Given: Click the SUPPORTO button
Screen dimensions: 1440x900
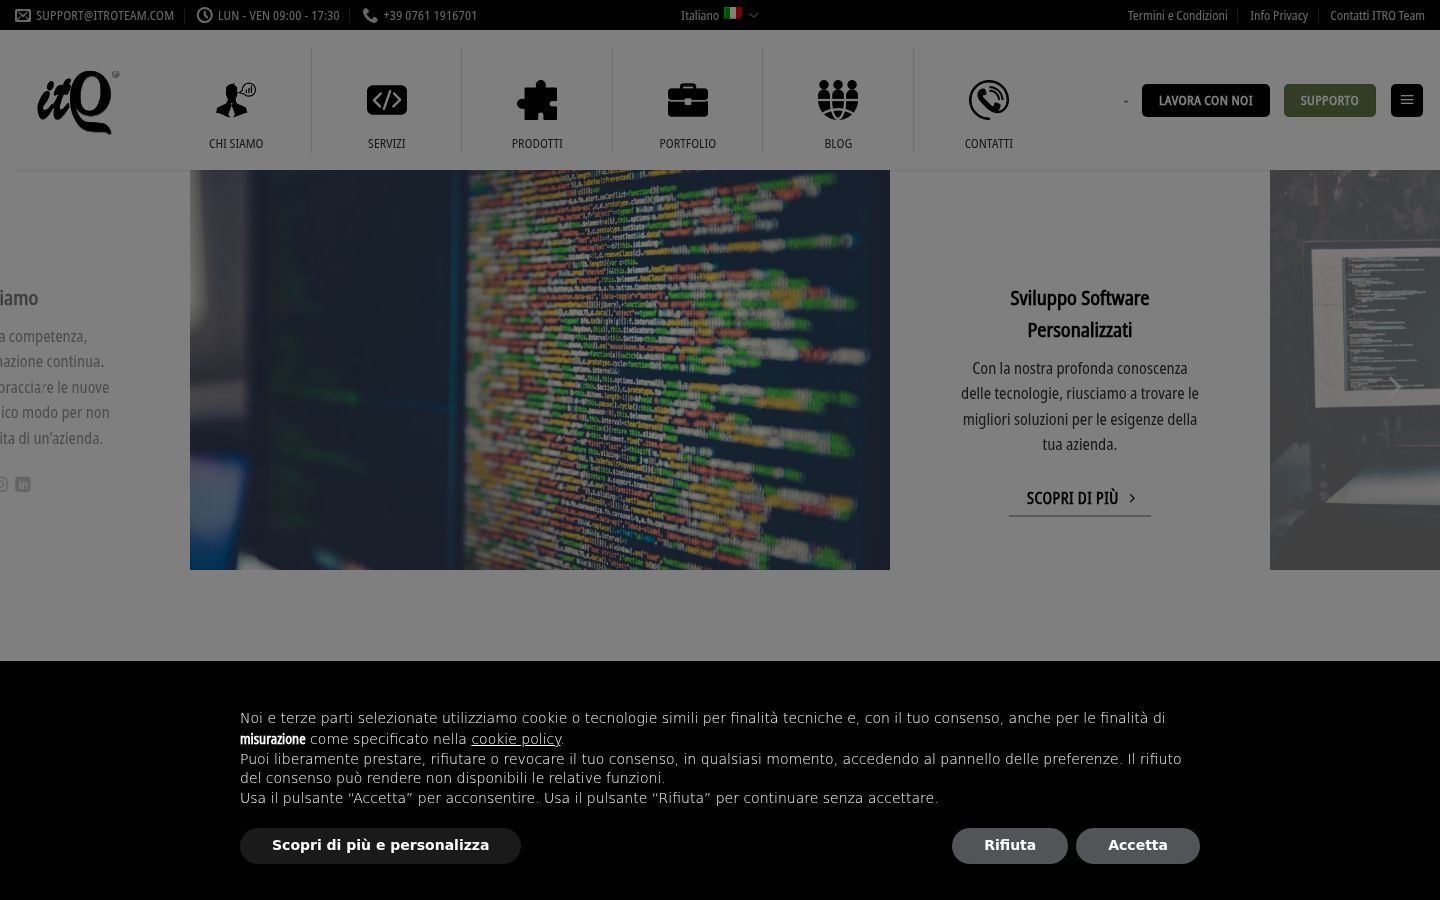Looking at the screenshot, I should pos(1330,100).
